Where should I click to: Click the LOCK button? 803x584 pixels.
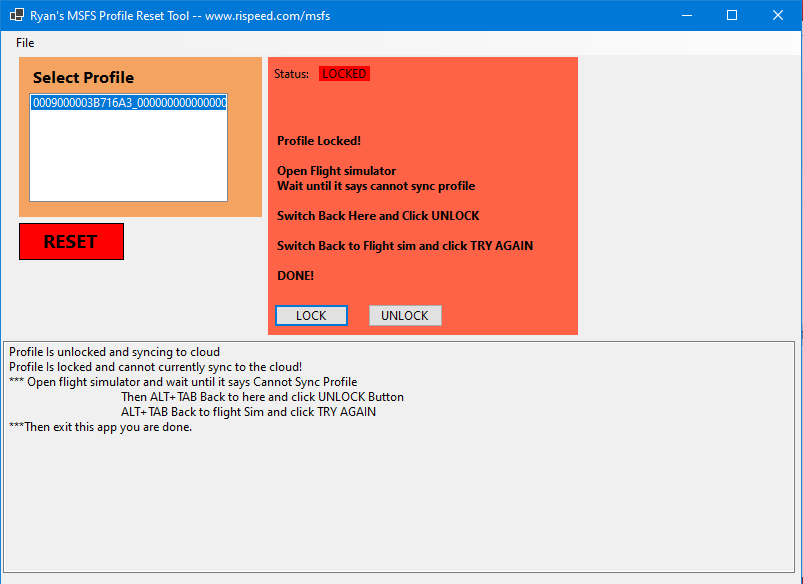click(x=311, y=316)
